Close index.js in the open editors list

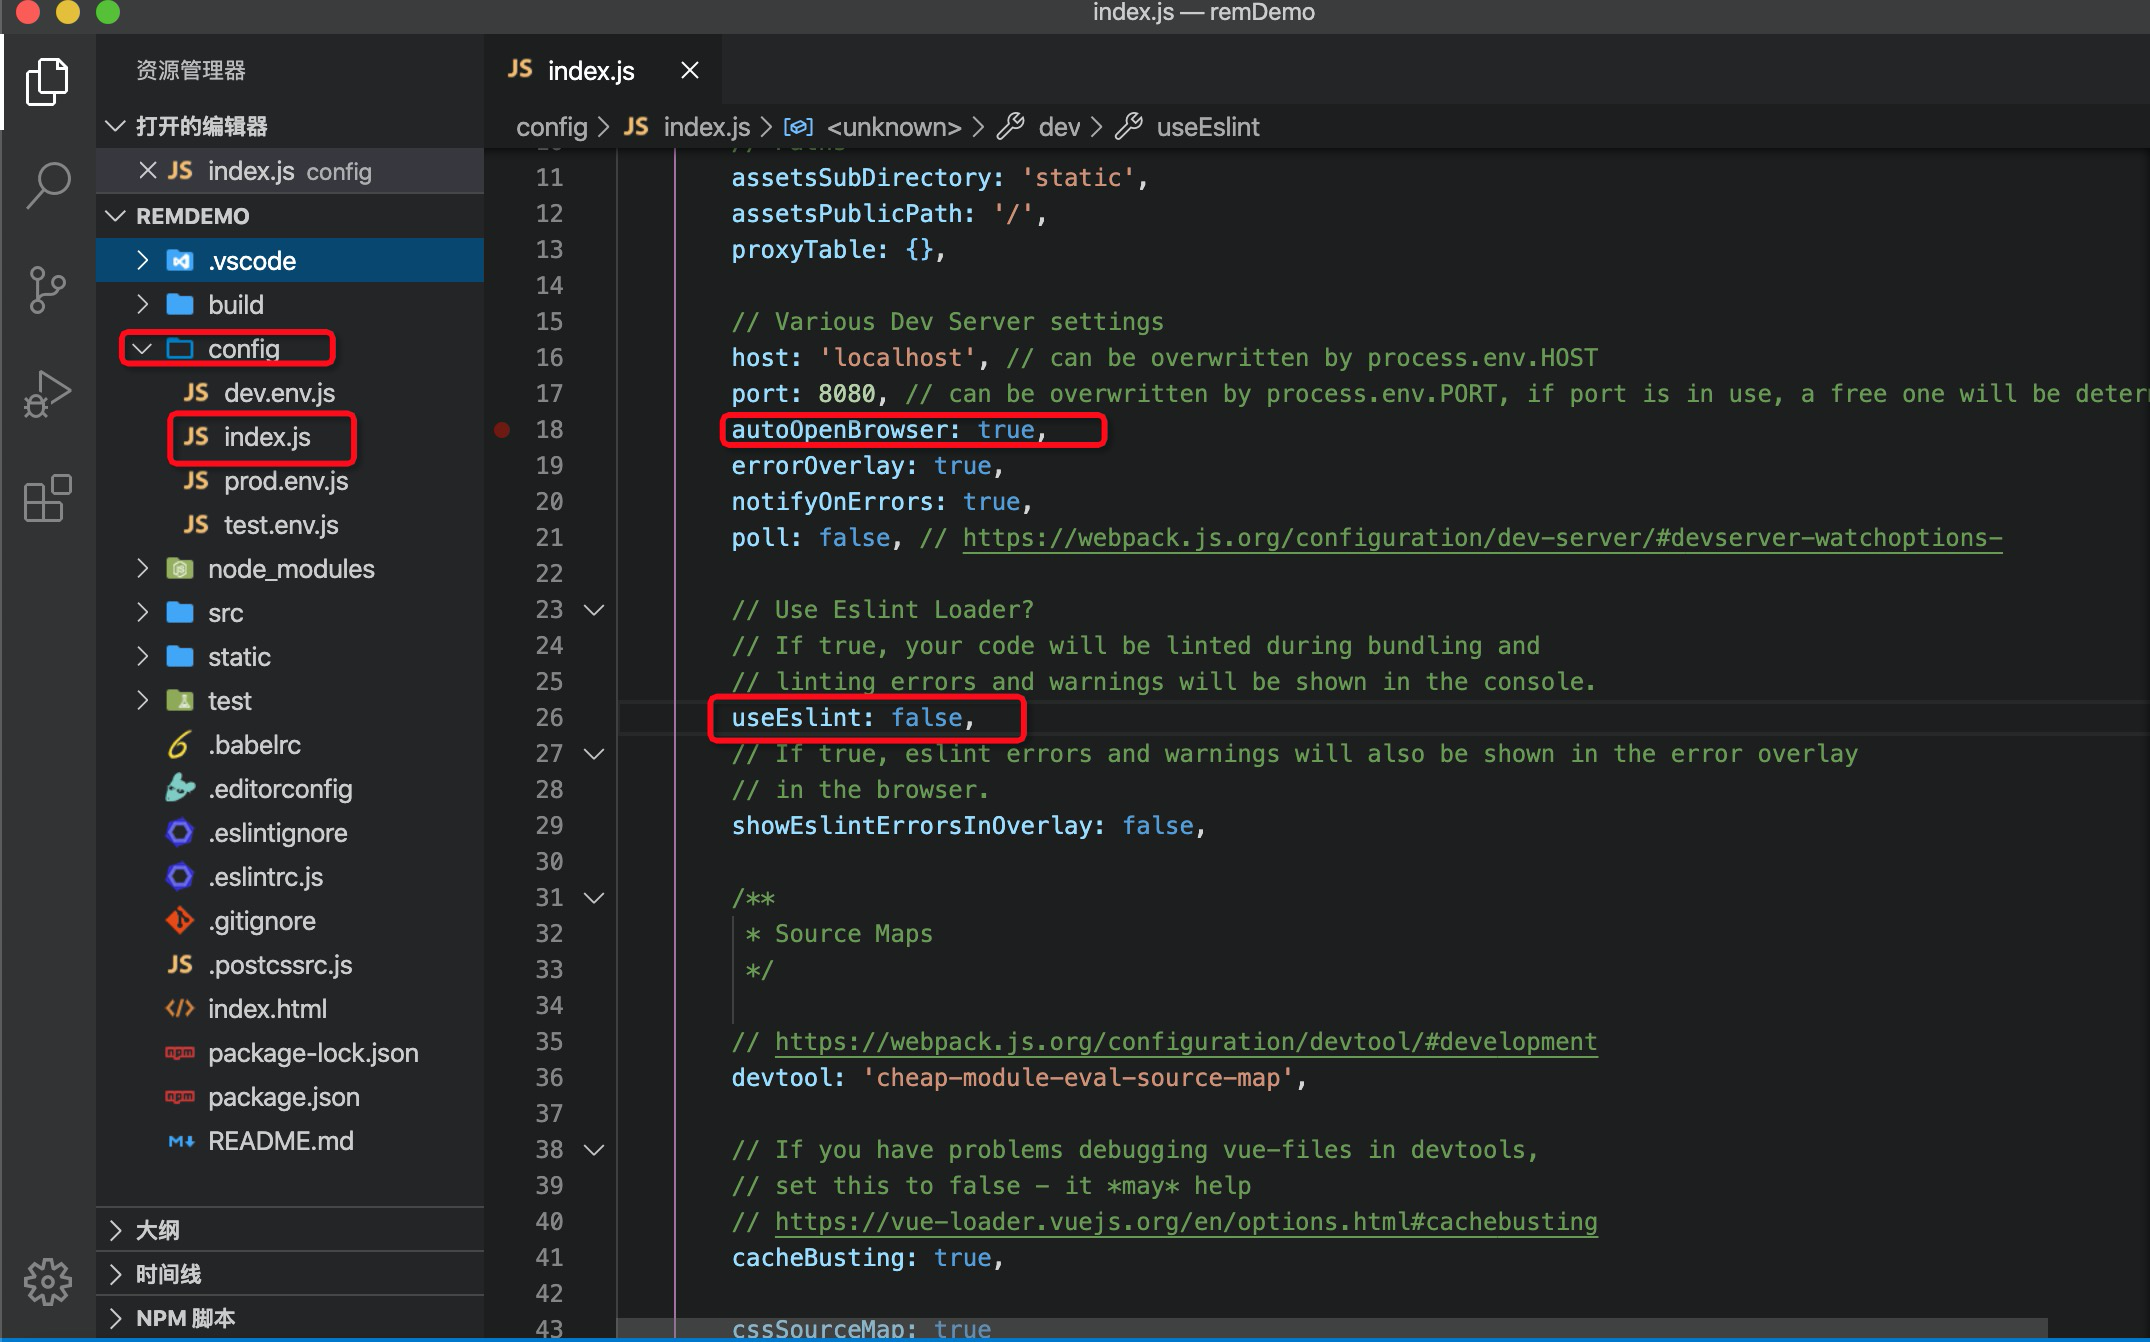coord(147,171)
